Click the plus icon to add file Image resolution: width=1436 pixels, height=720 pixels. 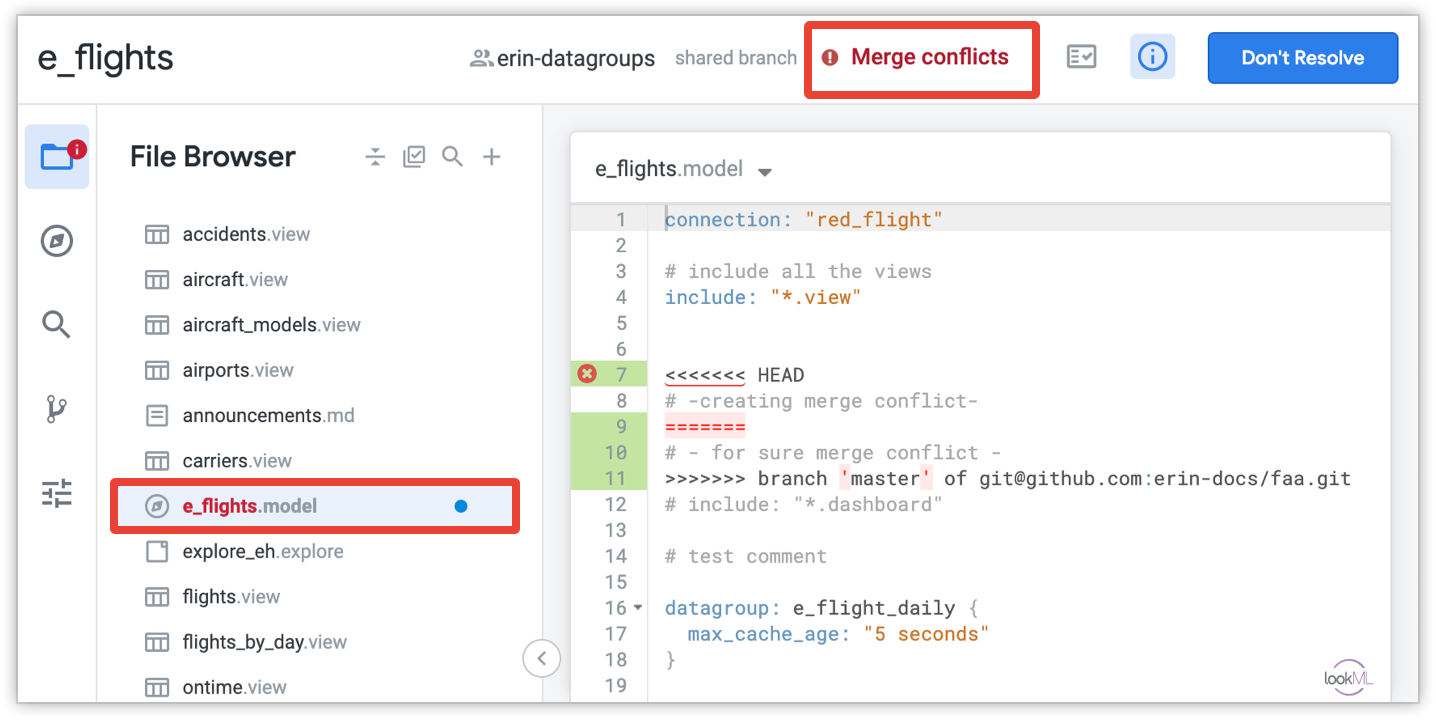[492, 157]
